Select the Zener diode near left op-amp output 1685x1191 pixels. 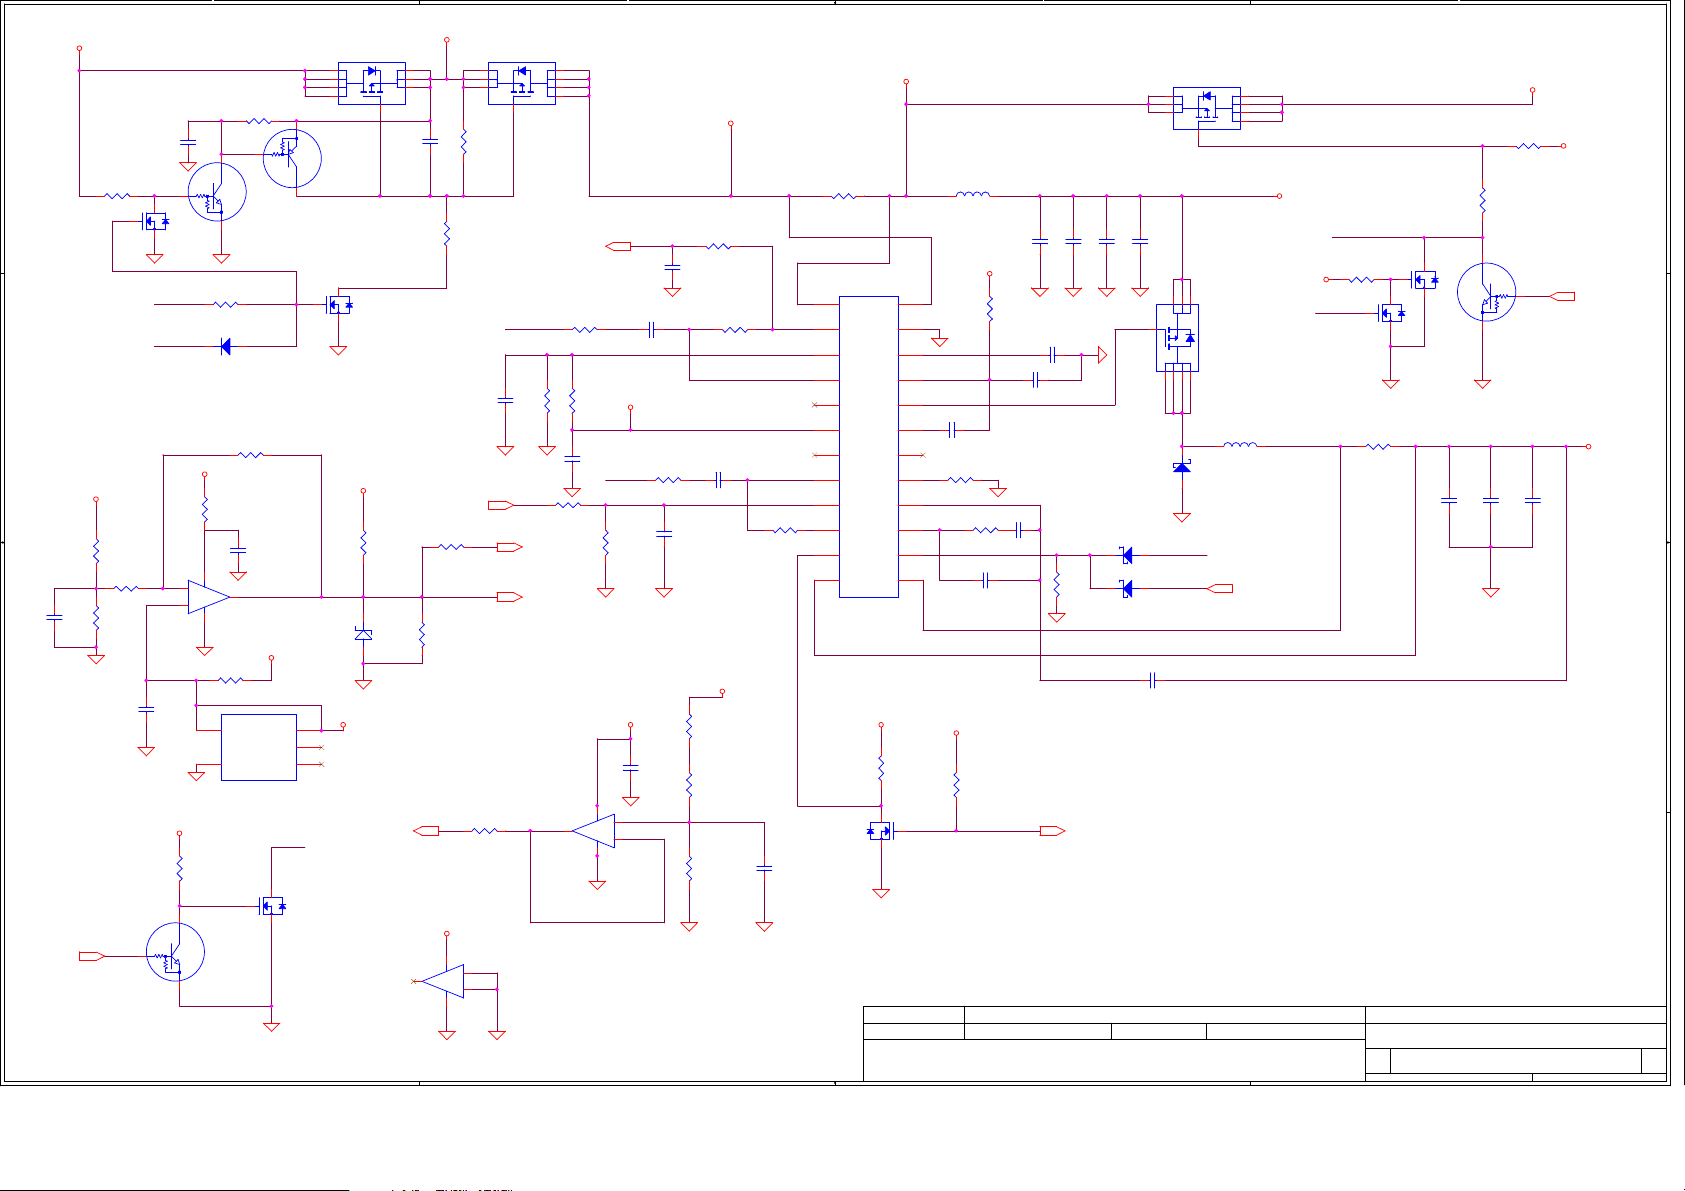pos(363,634)
